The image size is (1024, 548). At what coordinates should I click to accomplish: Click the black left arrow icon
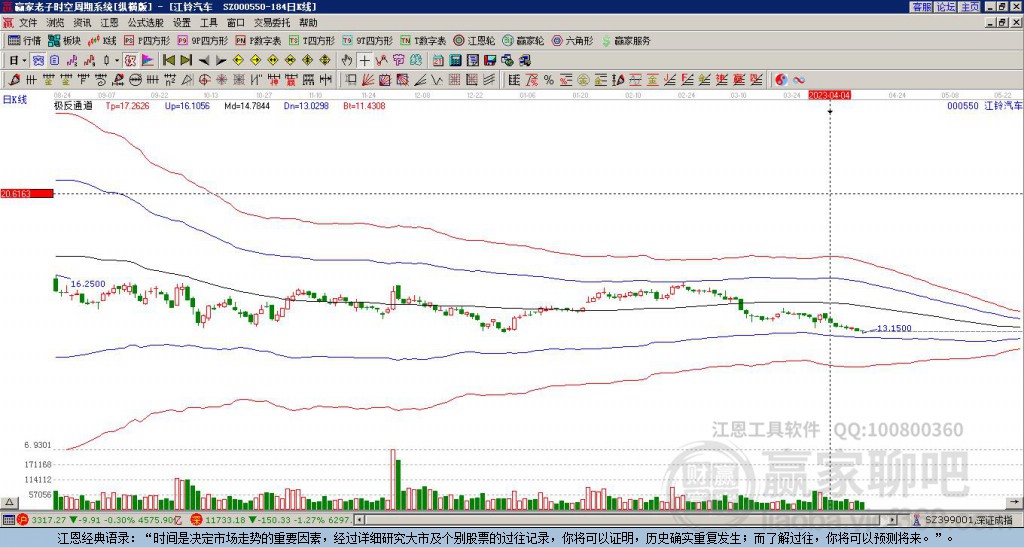point(204,61)
